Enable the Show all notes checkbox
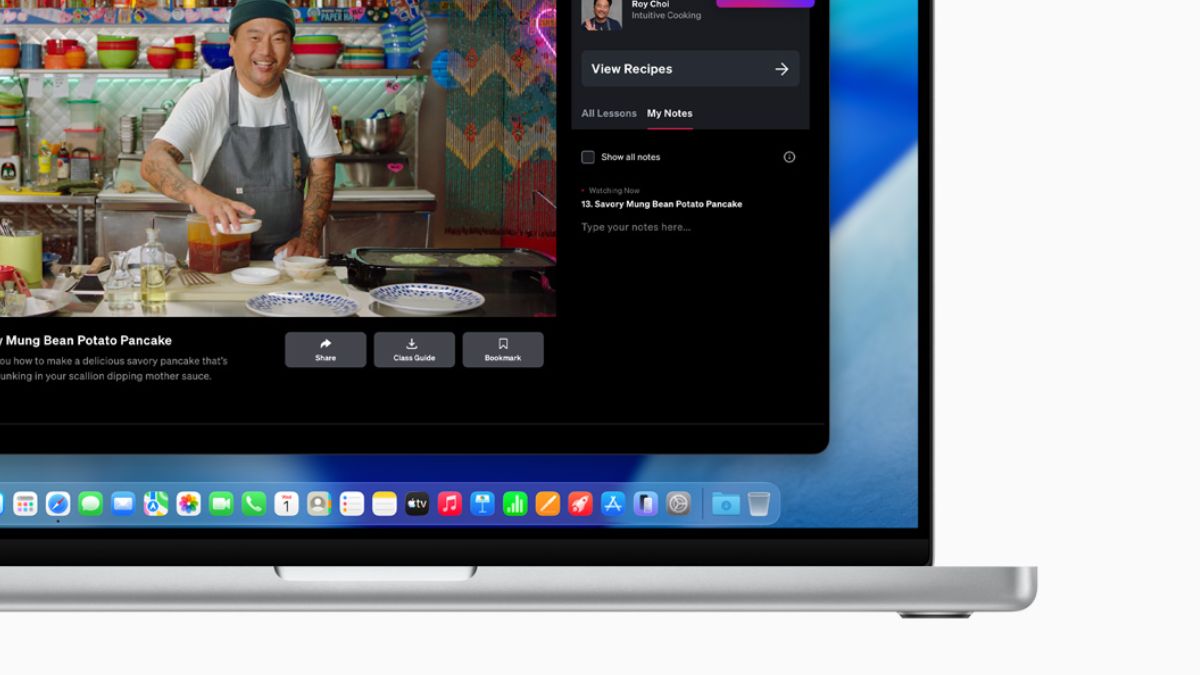Image resolution: width=1200 pixels, height=675 pixels. pyautogui.click(x=588, y=157)
